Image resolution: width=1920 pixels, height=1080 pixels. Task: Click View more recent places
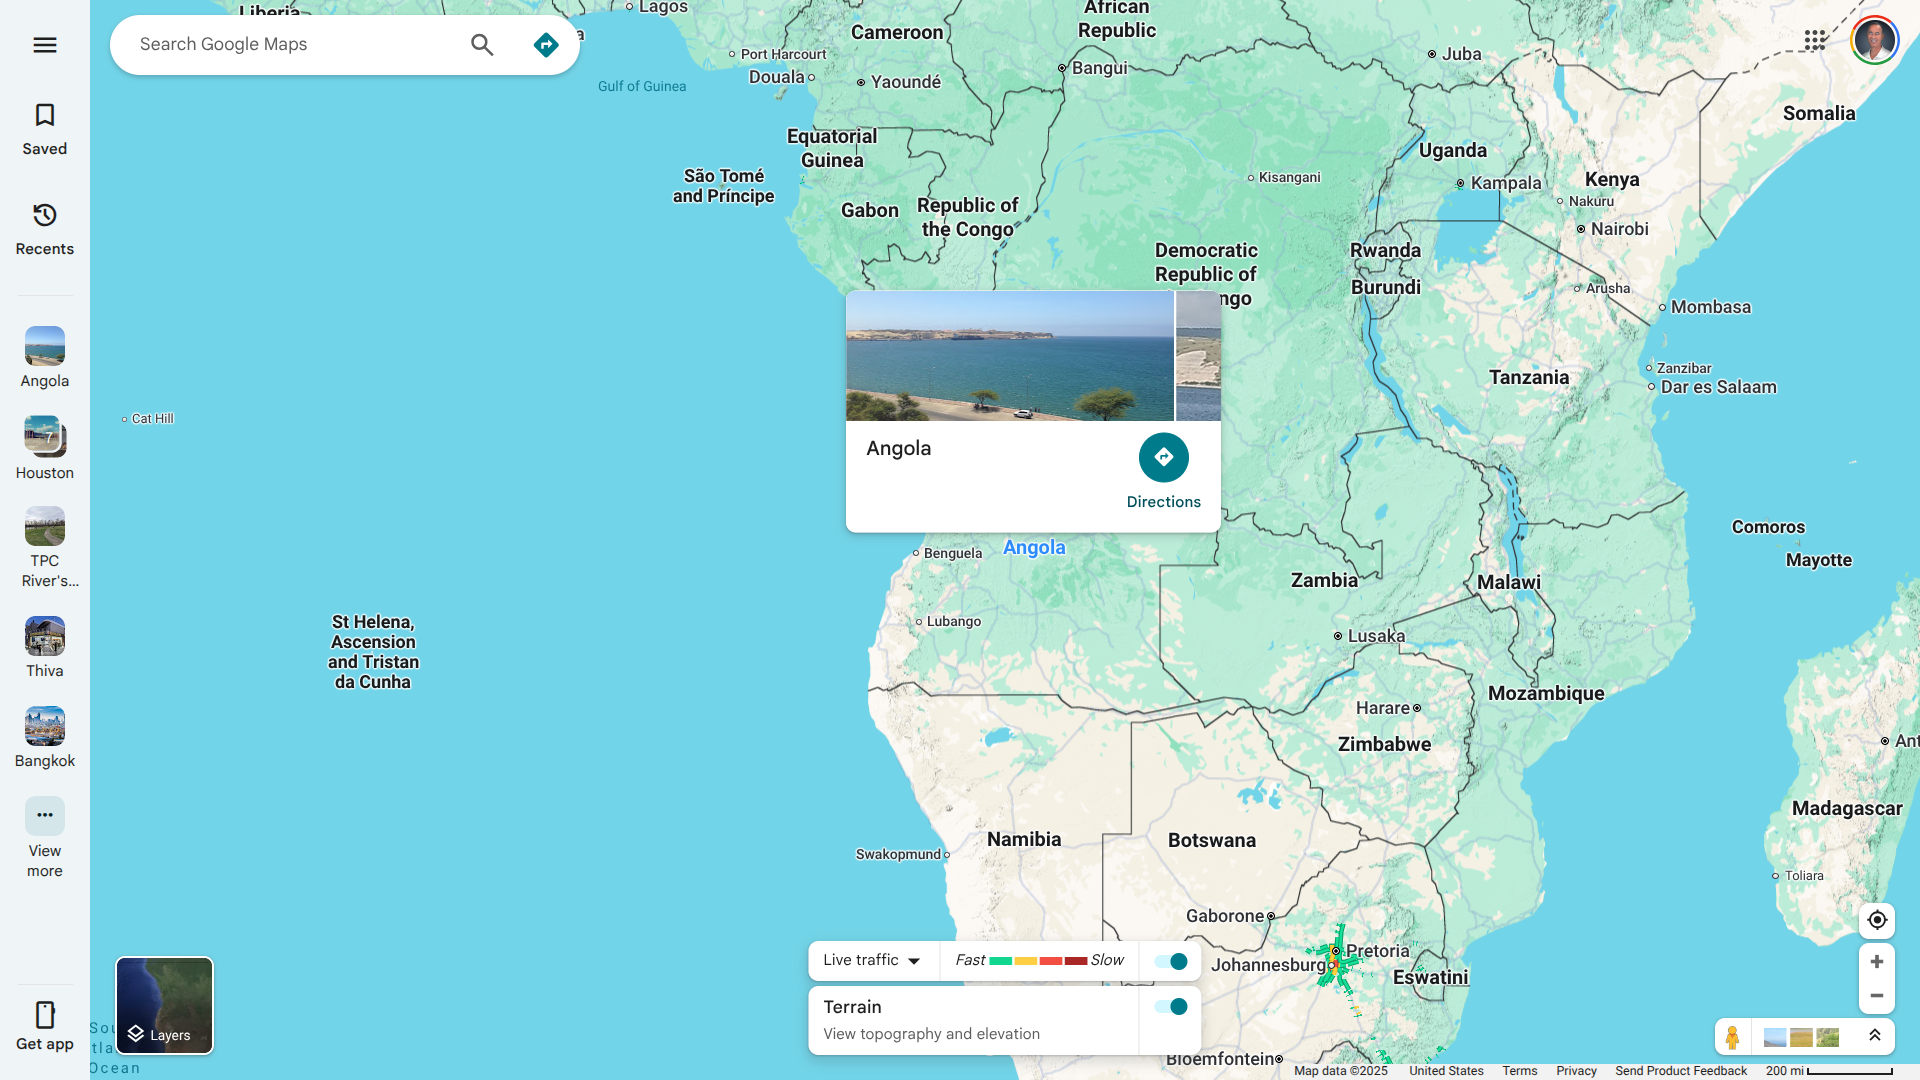[x=44, y=817]
